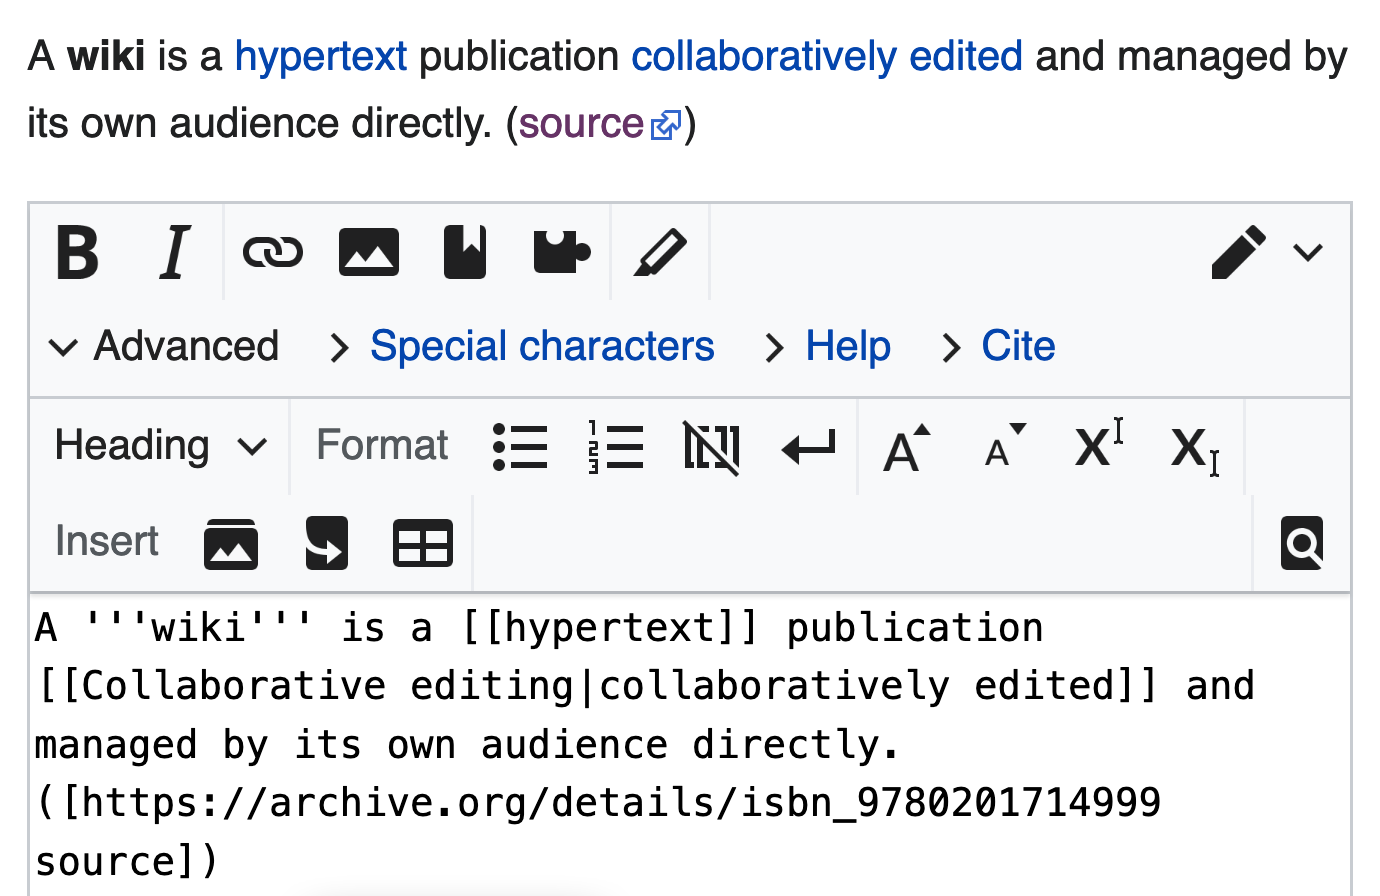Toggle syntax highlighting marker icon

coord(660,252)
